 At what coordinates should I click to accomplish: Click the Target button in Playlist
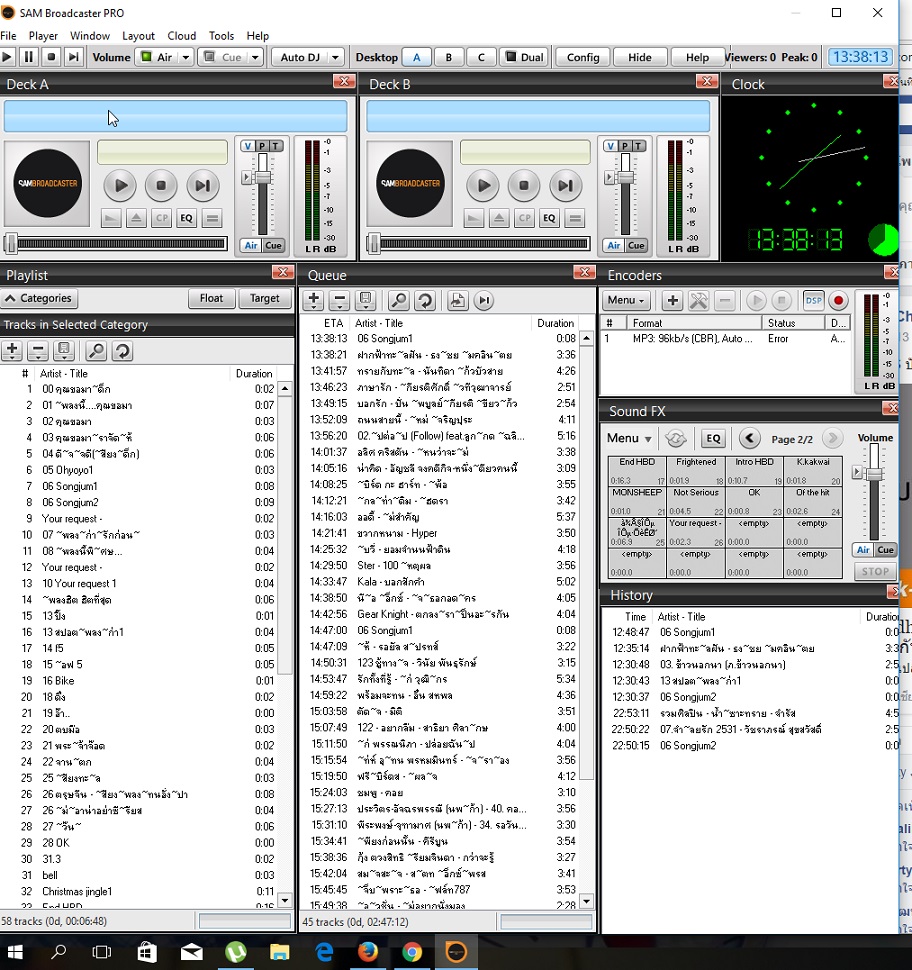tap(265, 298)
